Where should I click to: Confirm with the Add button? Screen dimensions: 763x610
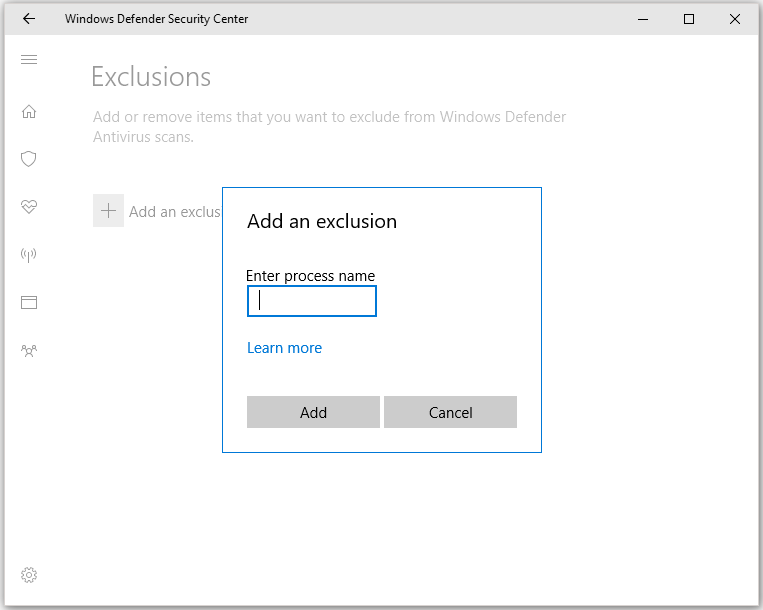(x=313, y=412)
